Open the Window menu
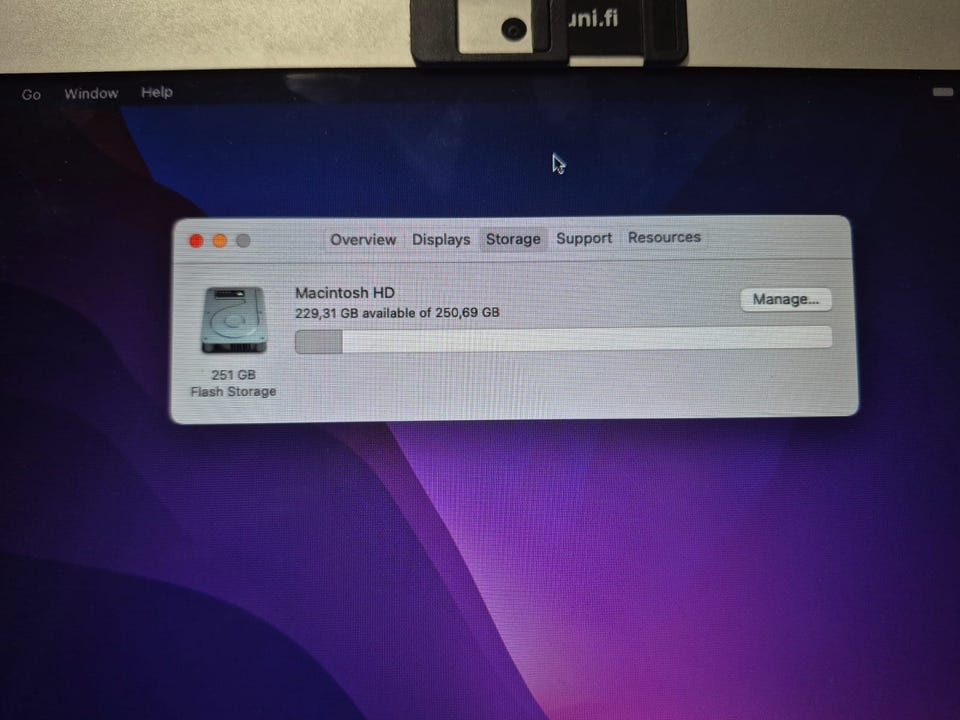960x720 pixels. pyautogui.click(x=91, y=94)
